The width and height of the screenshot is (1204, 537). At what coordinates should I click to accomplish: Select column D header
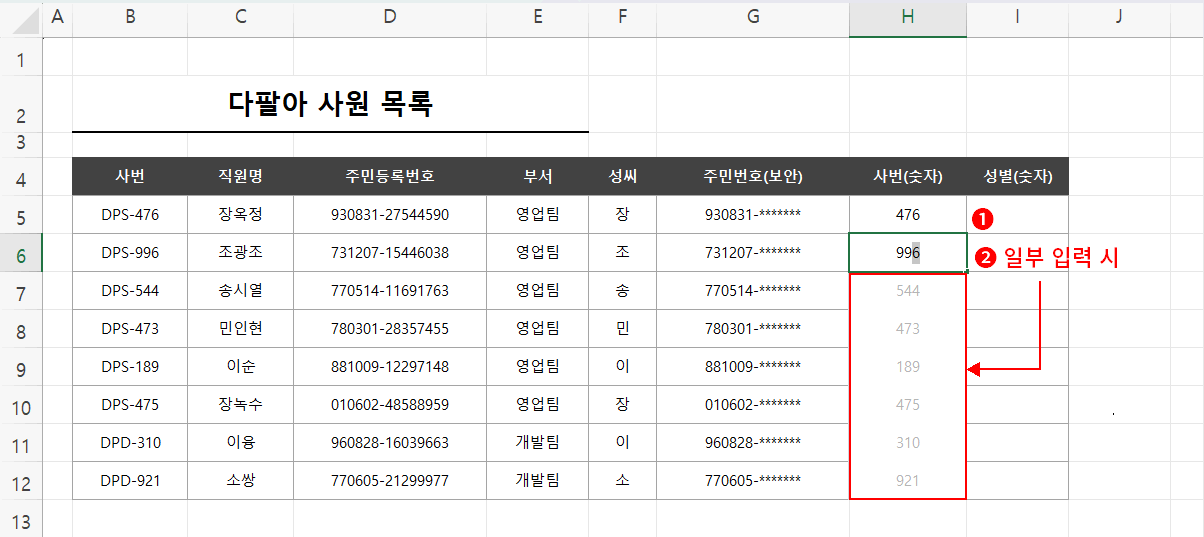(390, 16)
